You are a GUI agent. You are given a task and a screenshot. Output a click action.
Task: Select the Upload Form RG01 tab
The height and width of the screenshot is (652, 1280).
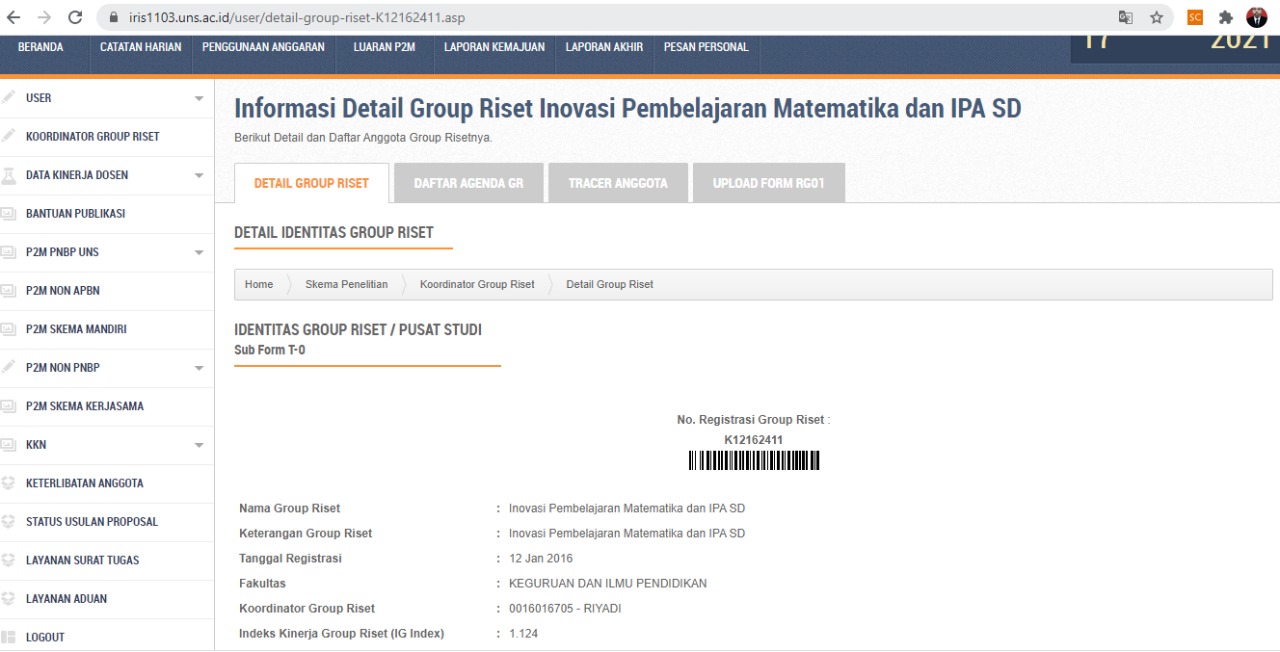768,183
